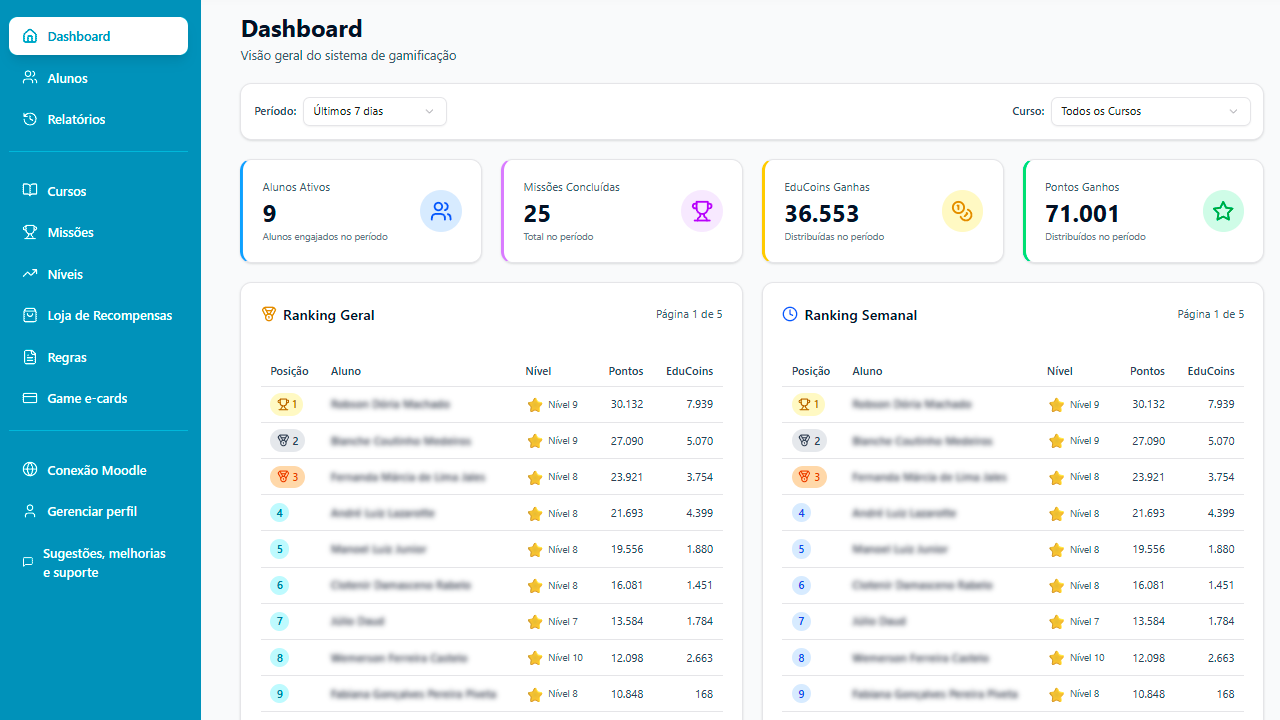Open the Missões sidebar item
This screenshot has height=720, width=1280.
click(70, 232)
